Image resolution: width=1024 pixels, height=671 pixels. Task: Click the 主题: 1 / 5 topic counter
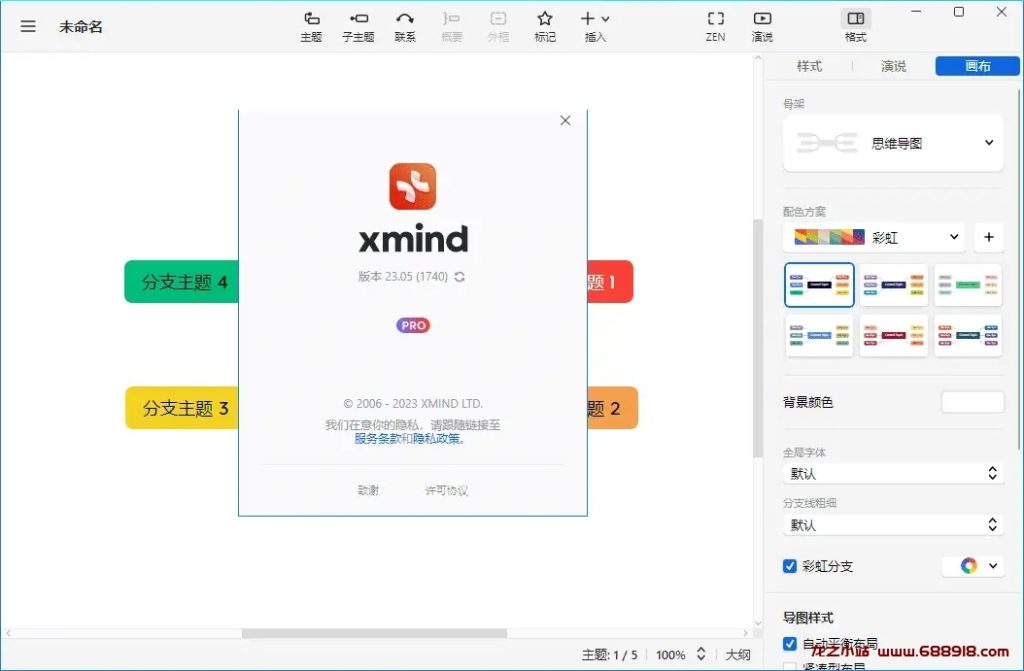(x=609, y=655)
